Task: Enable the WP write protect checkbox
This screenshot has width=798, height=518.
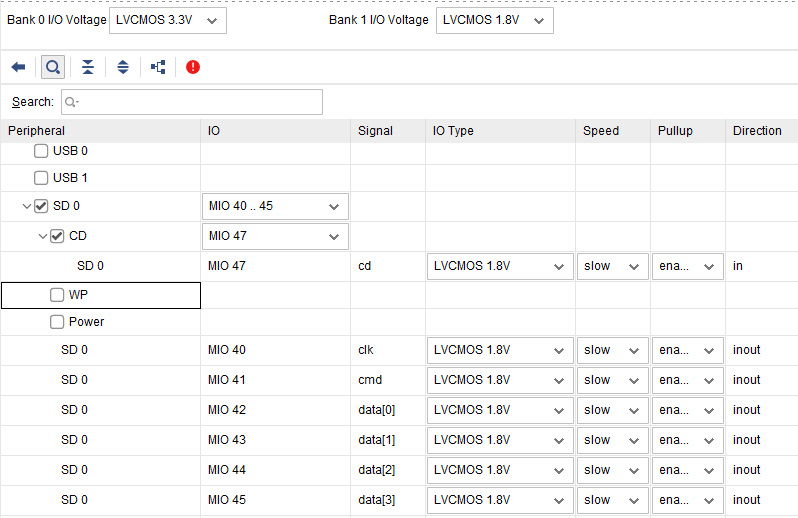Action: click(57, 295)
